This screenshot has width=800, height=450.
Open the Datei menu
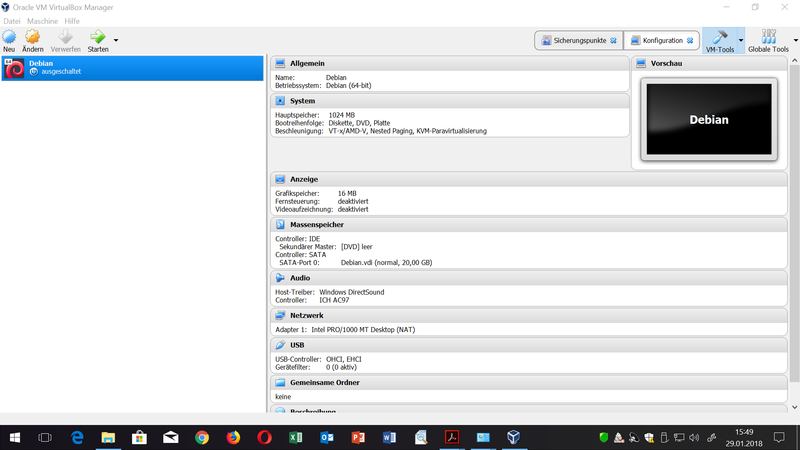pos(12,21)
